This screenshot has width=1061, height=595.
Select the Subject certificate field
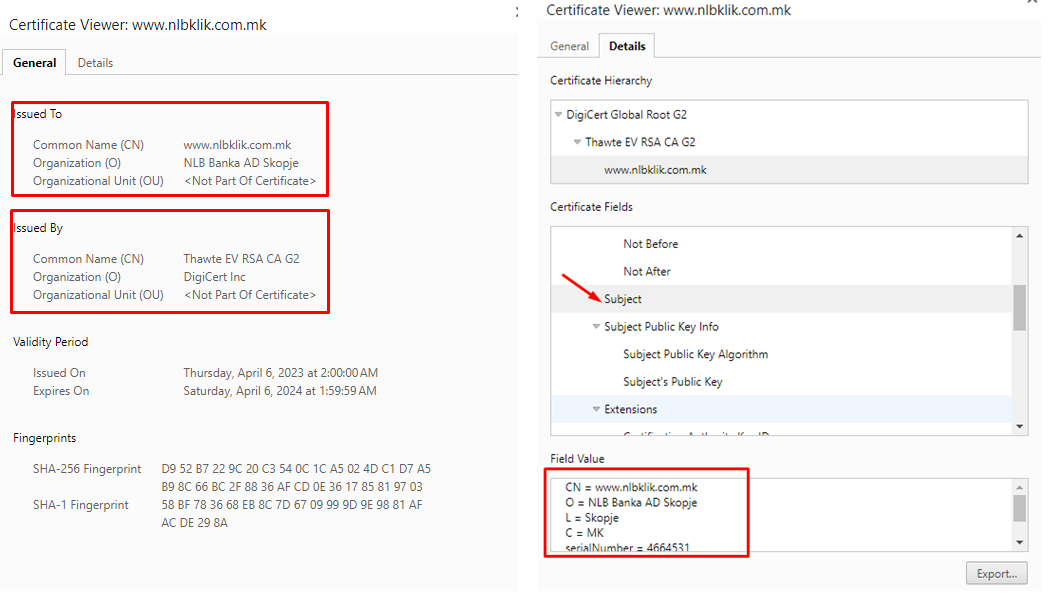pos(782,299)
